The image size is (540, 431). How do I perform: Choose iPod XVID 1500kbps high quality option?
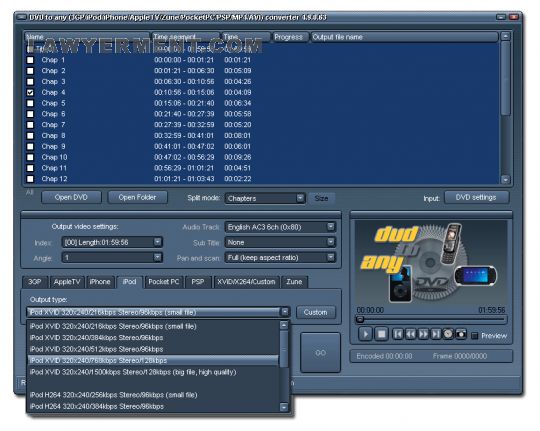[x=153, y=372]
